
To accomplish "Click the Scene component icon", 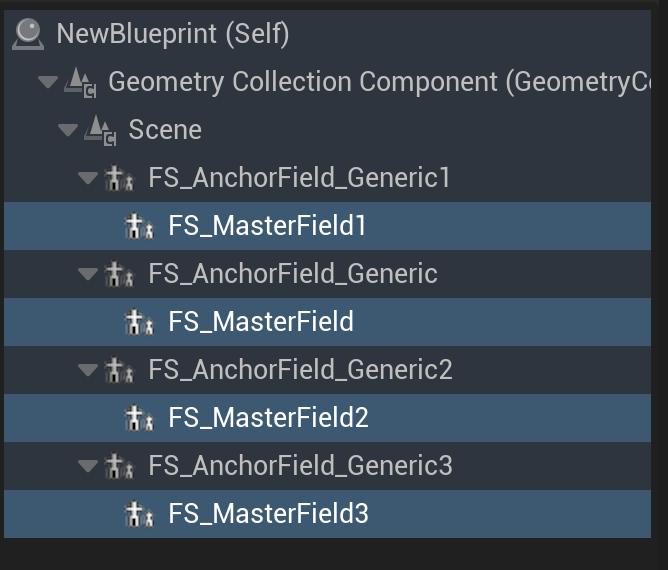I will (100, 130).
